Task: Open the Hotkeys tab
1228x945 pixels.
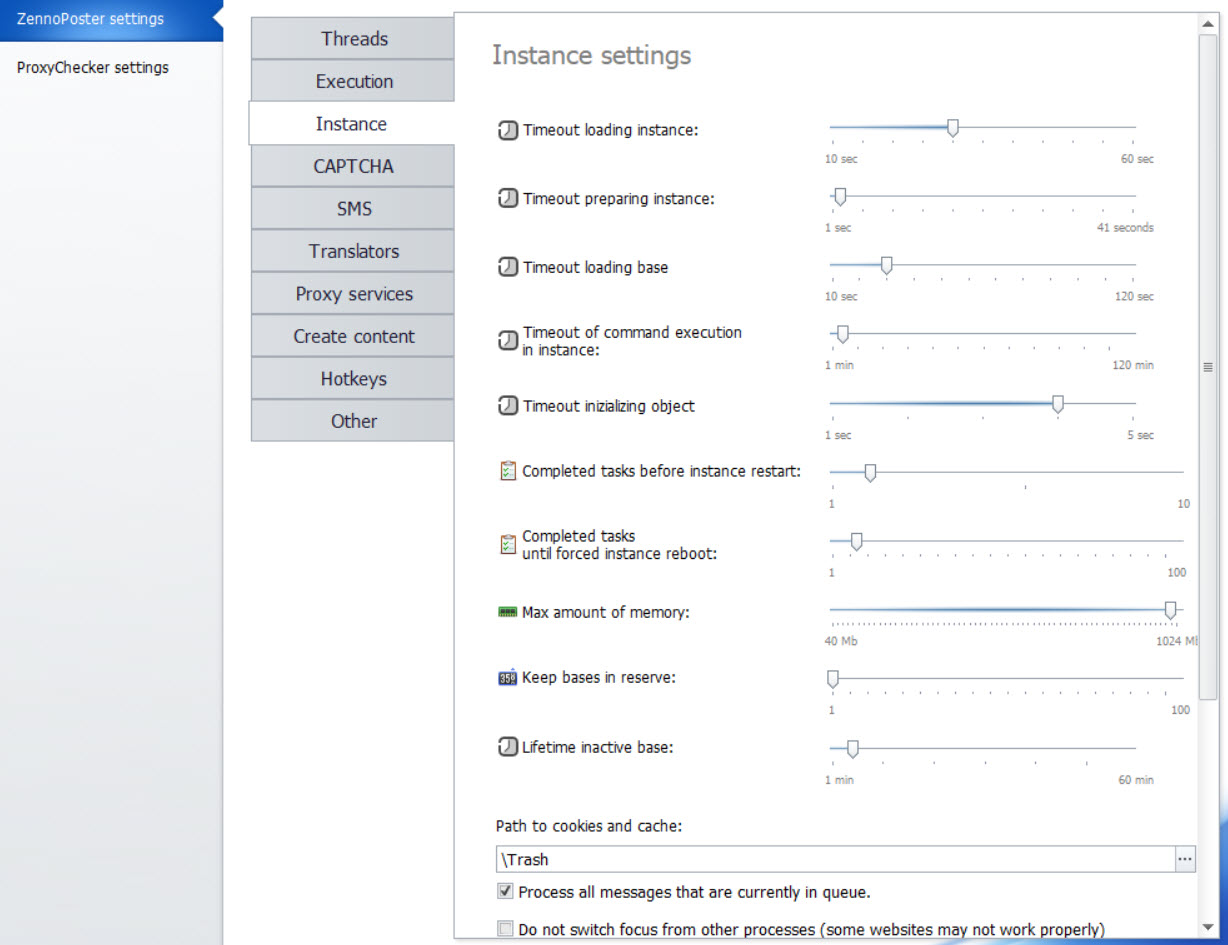Action: click(x=353, y=379)
